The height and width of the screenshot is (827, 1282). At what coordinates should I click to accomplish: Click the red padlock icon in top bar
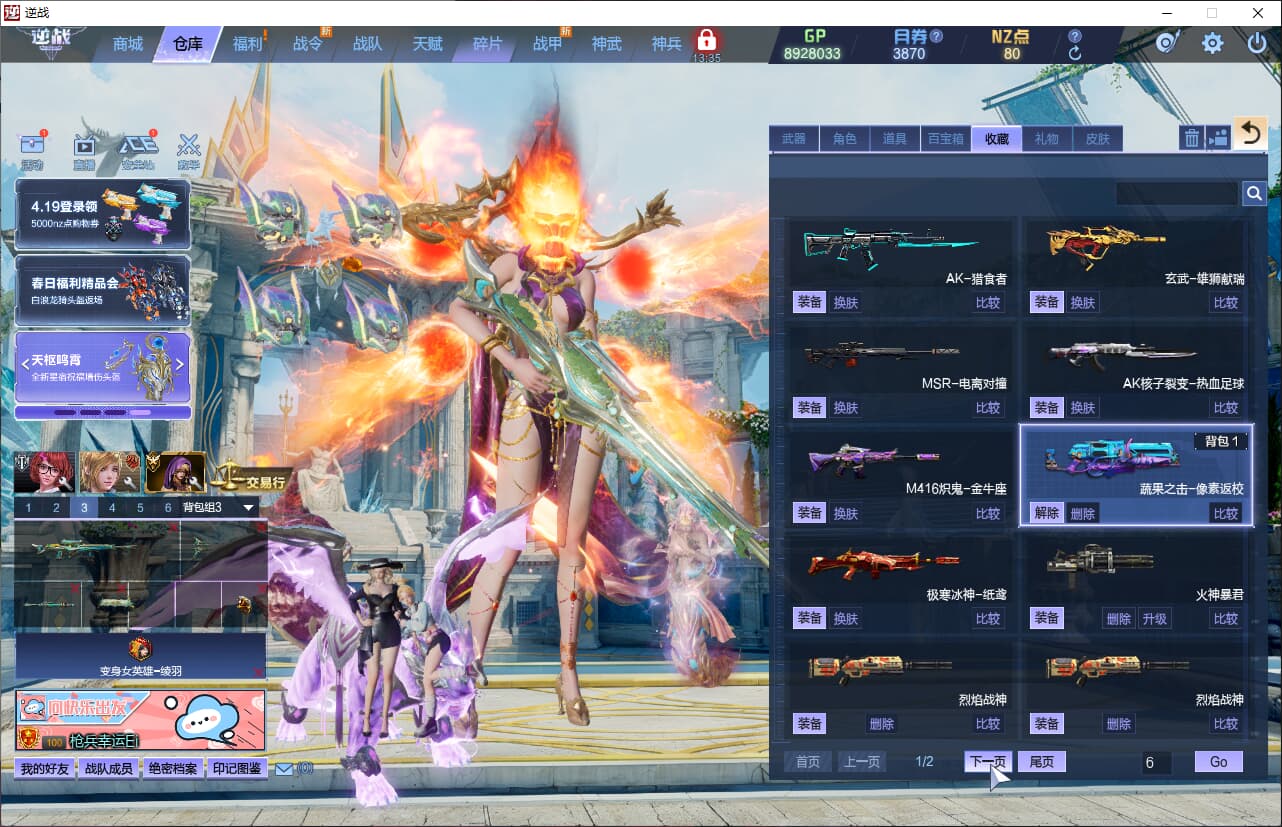coord(706,41)
